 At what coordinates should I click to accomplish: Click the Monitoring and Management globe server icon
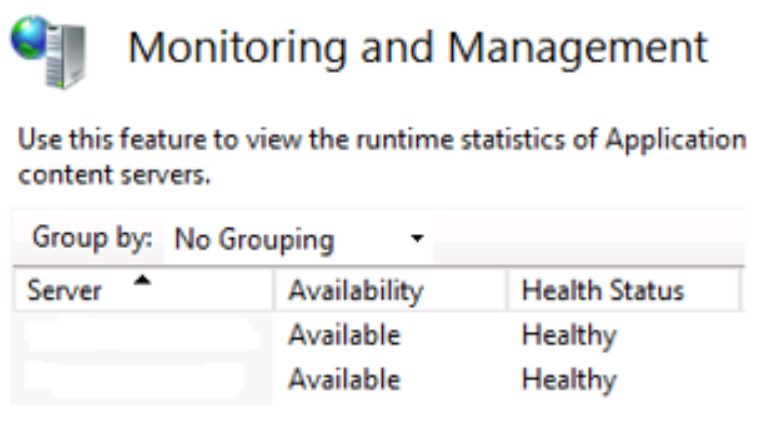[48, 50]
